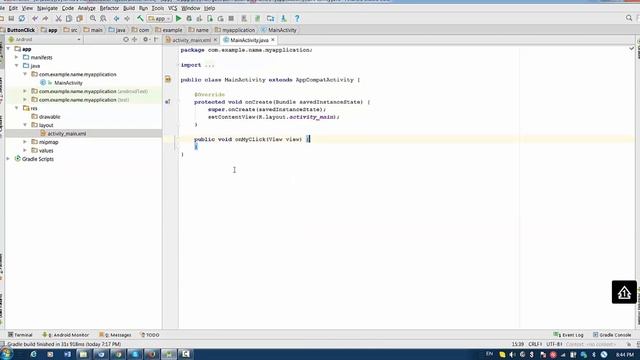Image resolution: width=640 pixels, height=360 pixels.
Task: Open the Terminal tool window
Action: 20,335
